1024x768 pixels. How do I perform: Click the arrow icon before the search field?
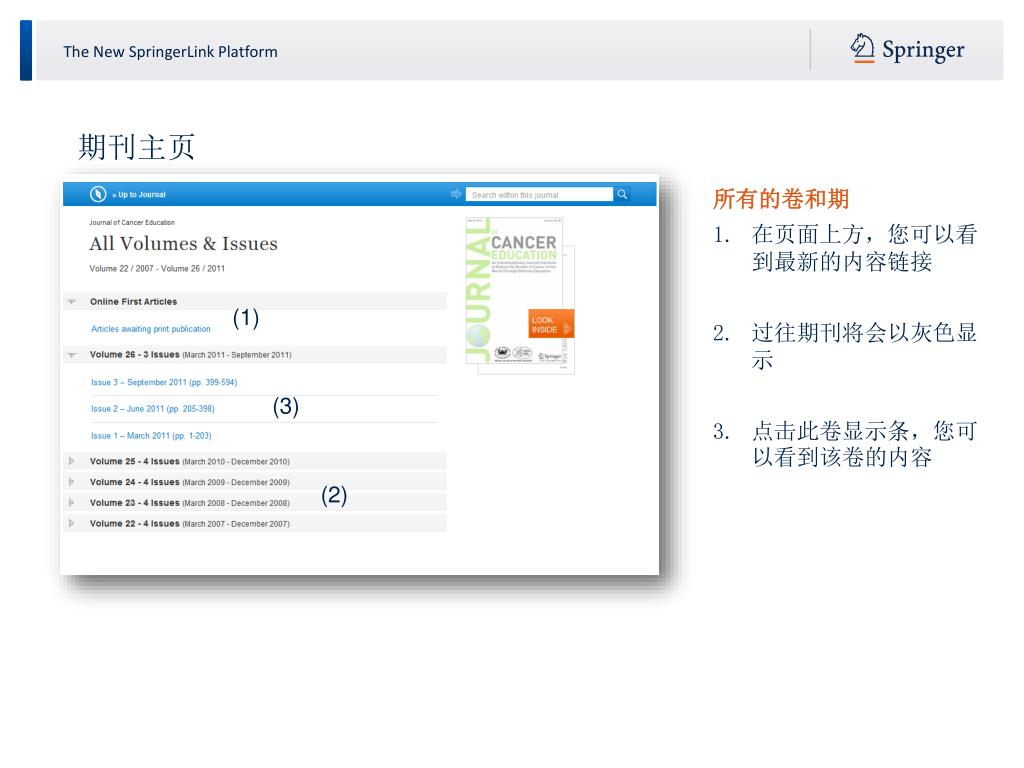pyautogui.click(x=457, y=194)
